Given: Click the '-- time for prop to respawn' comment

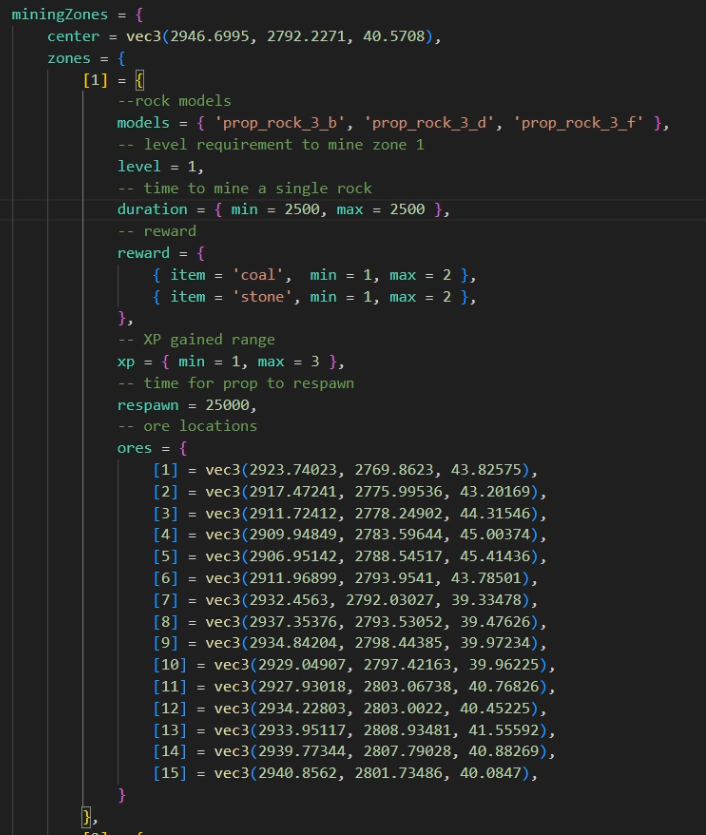Looking at the screenshot, I should (235, 383).
